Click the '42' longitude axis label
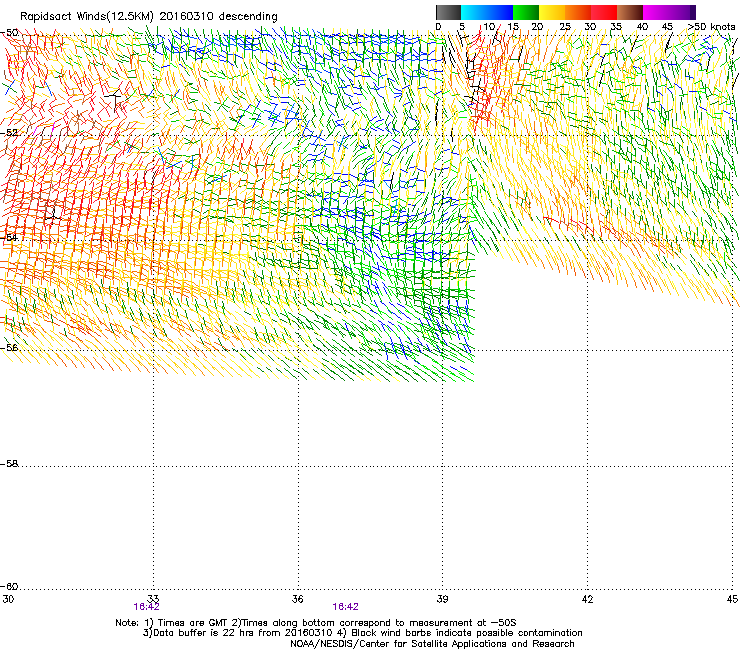The image size is (740, 650). click(588, 599)
